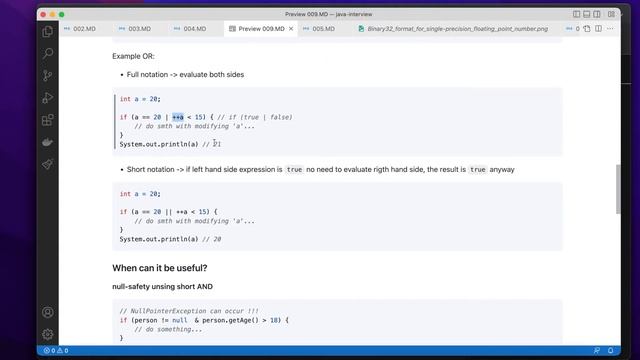Image resolution: width=640 pixels, height=360 pixels.
Task: Click '// do something...' comment line
Action: (x=168, y=329)
